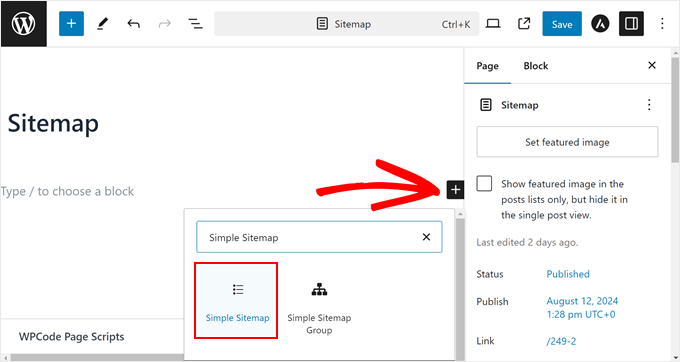The image size is (680, 362).
Task: Open the Astra settings icon
Action: [x=600, y=24]
